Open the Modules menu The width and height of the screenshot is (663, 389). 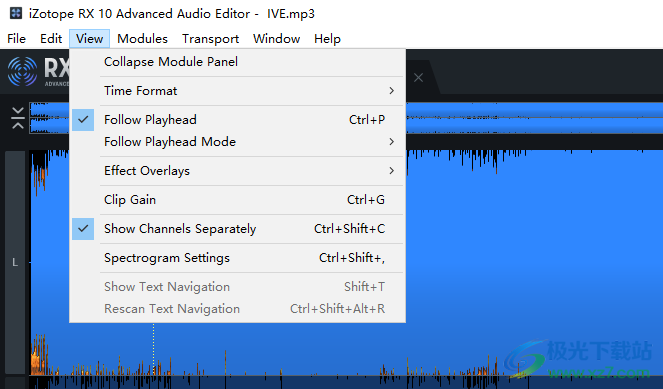[142, 38]
